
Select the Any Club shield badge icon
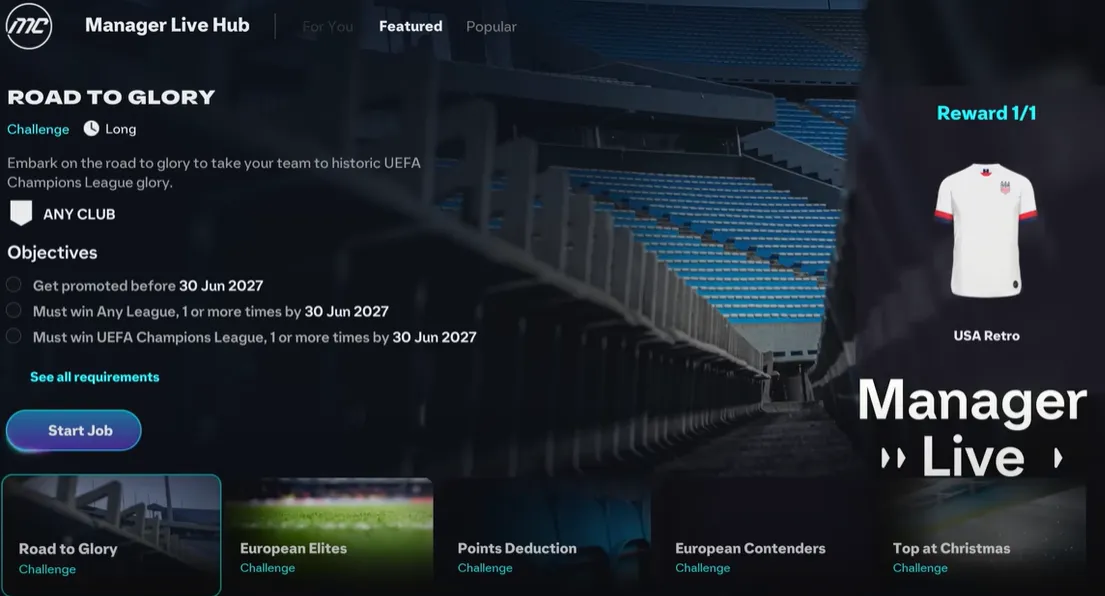click(x=21, y=213)
